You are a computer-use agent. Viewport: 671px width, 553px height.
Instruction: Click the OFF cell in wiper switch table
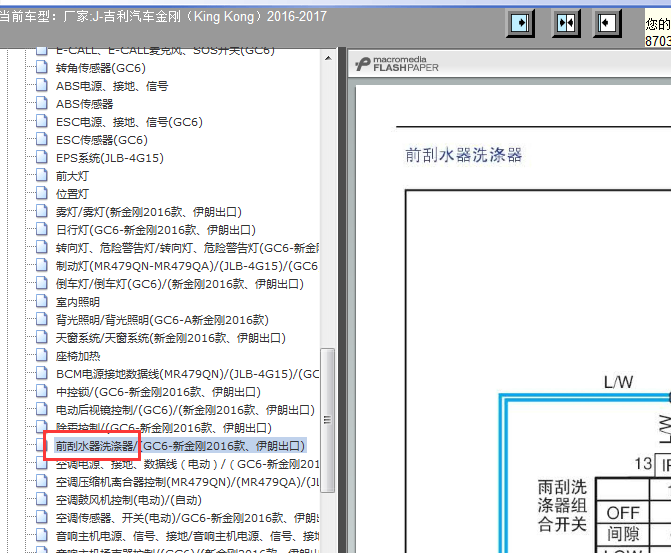[623, 512]
